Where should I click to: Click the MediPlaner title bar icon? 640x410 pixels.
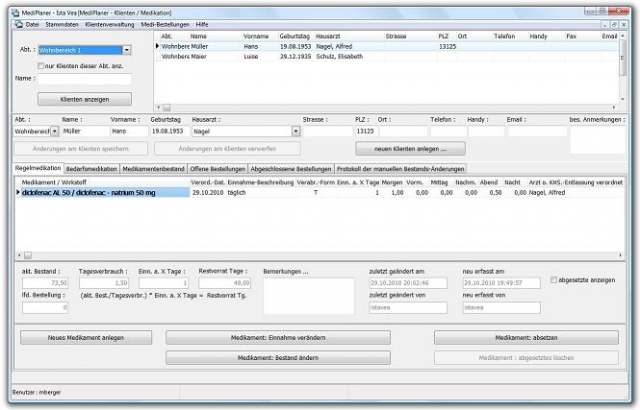click(x=16, y=13)
